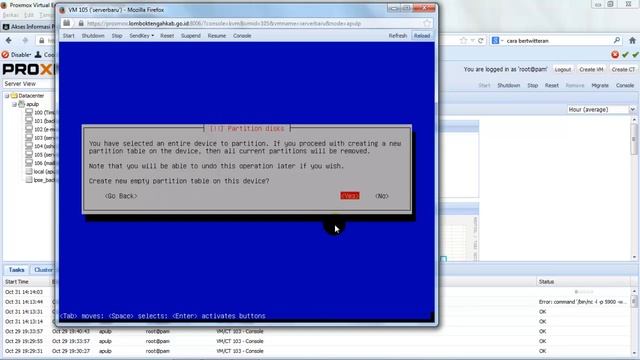Click Resume in the console toolbar
Screen dimensions: 640x360
[x=217, y=36]
